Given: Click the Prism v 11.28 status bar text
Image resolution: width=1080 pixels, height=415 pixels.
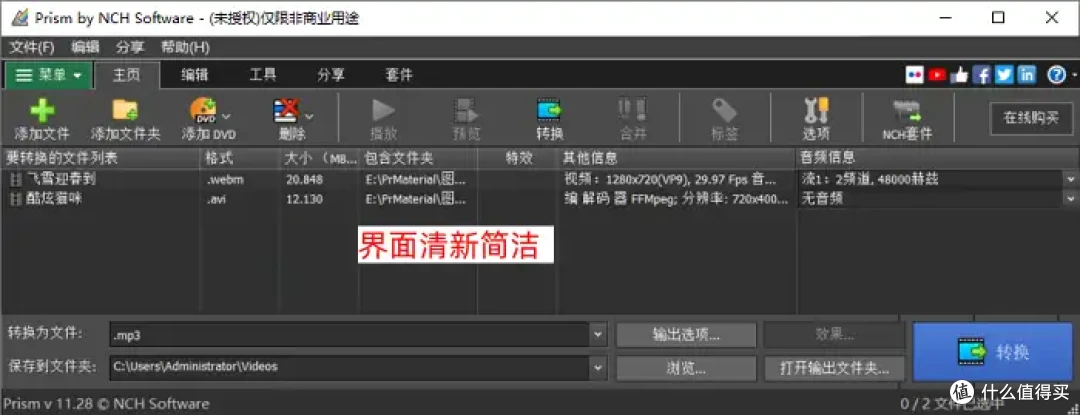Looking at the screenshot, I should coord(107,403).
